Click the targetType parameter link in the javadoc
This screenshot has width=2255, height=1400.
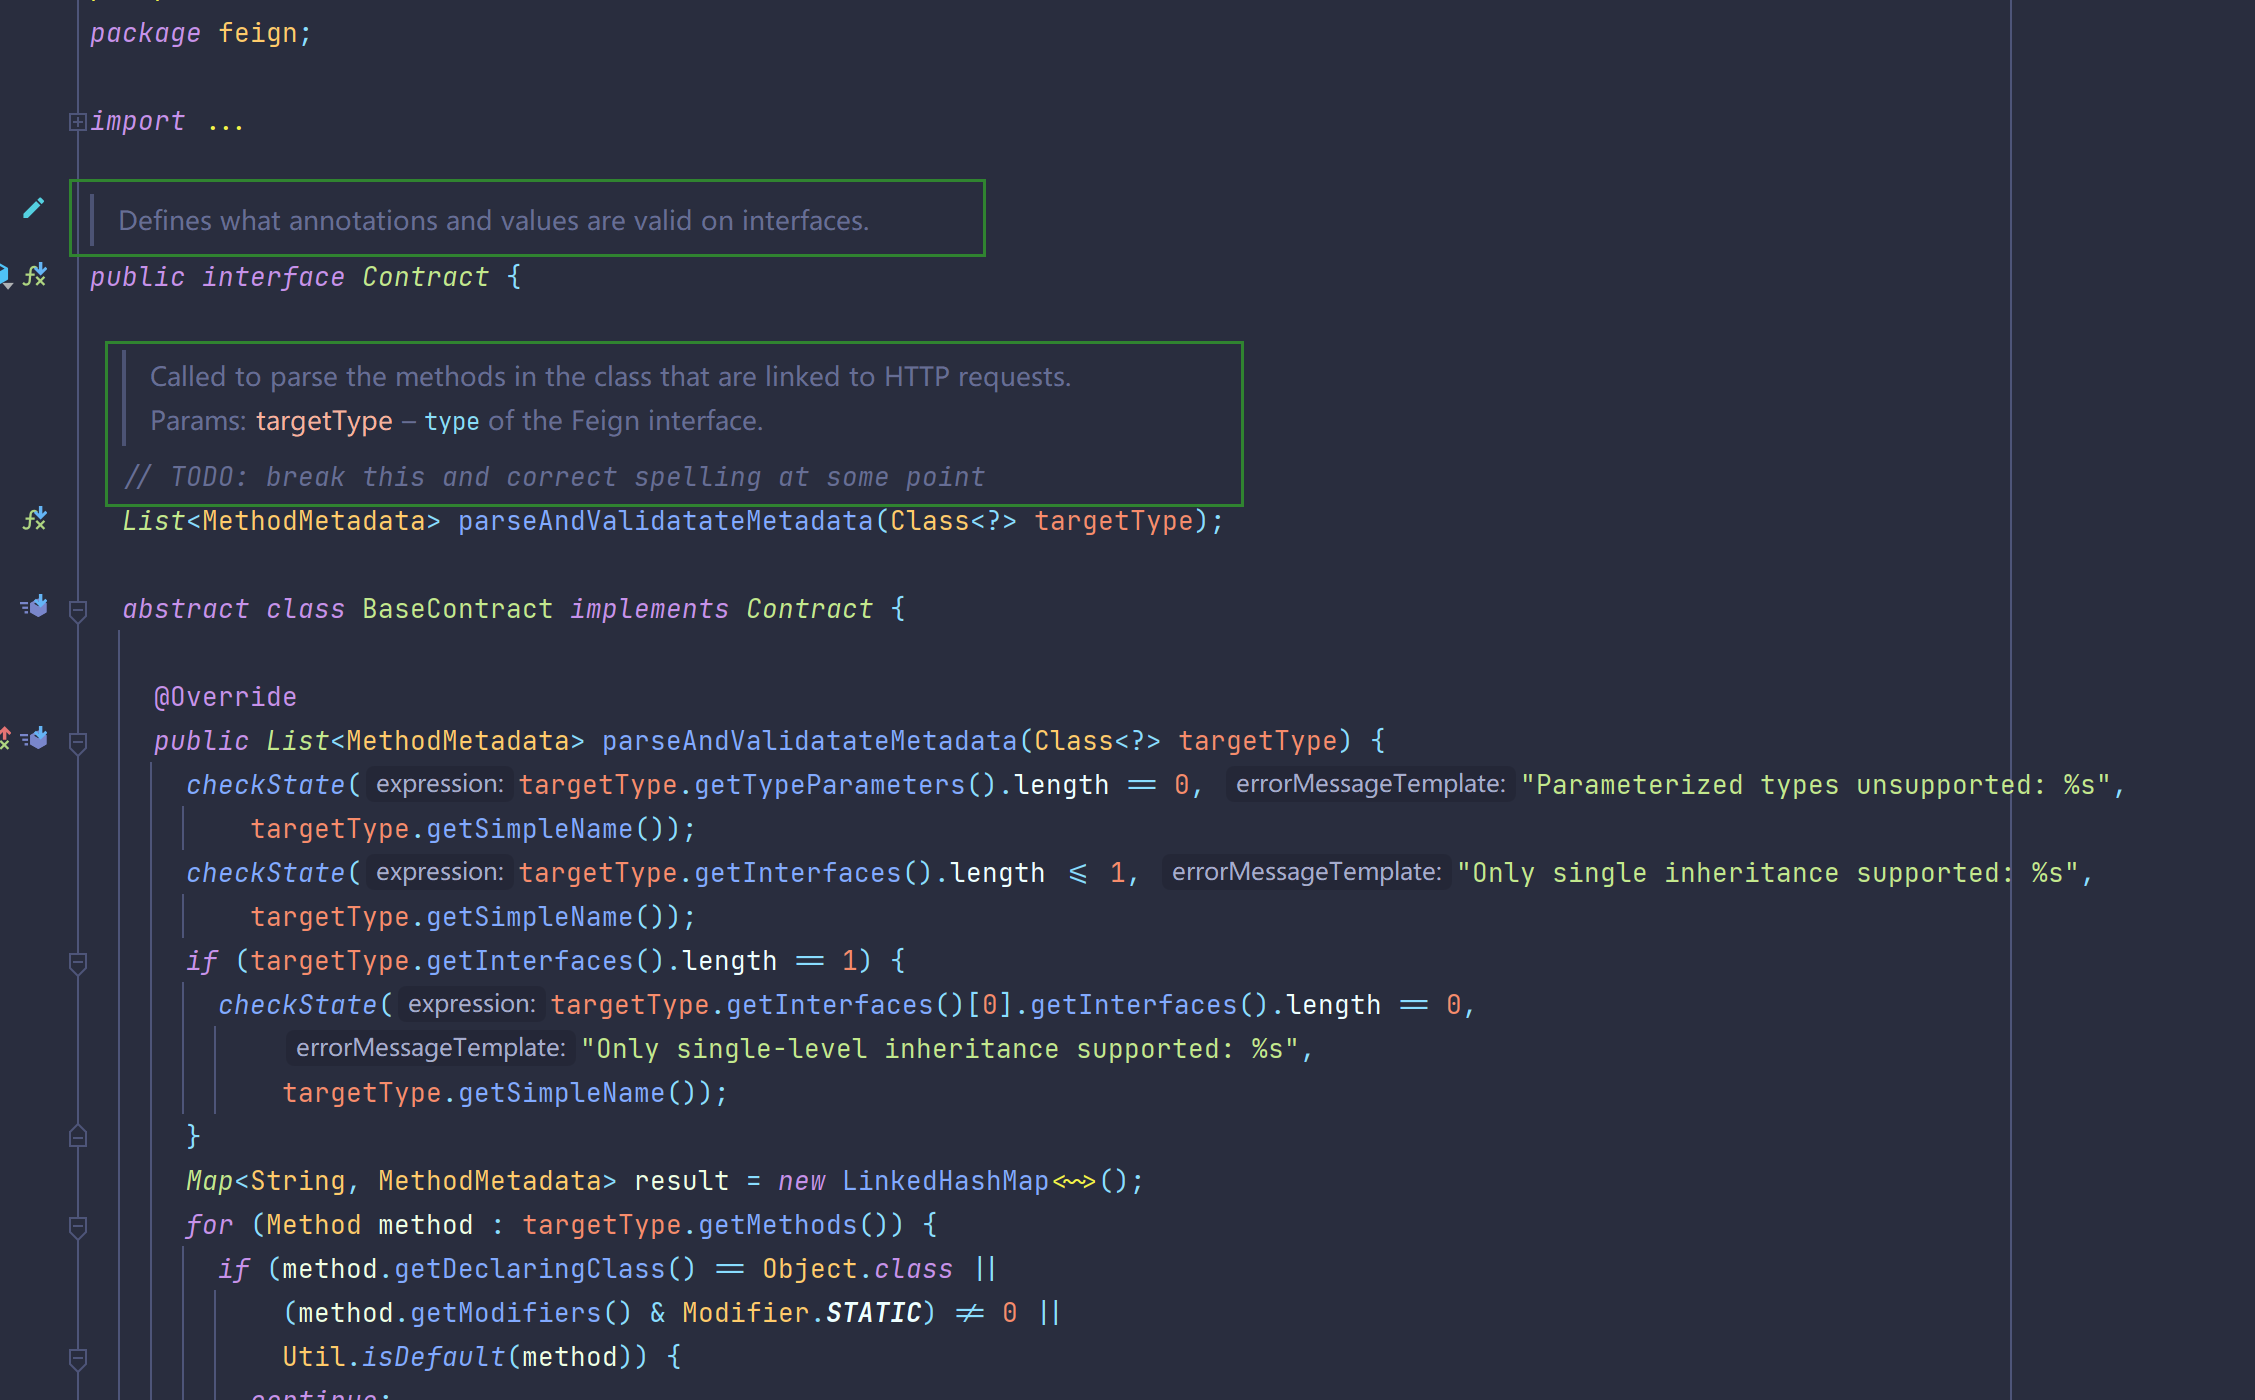point(324,420)
